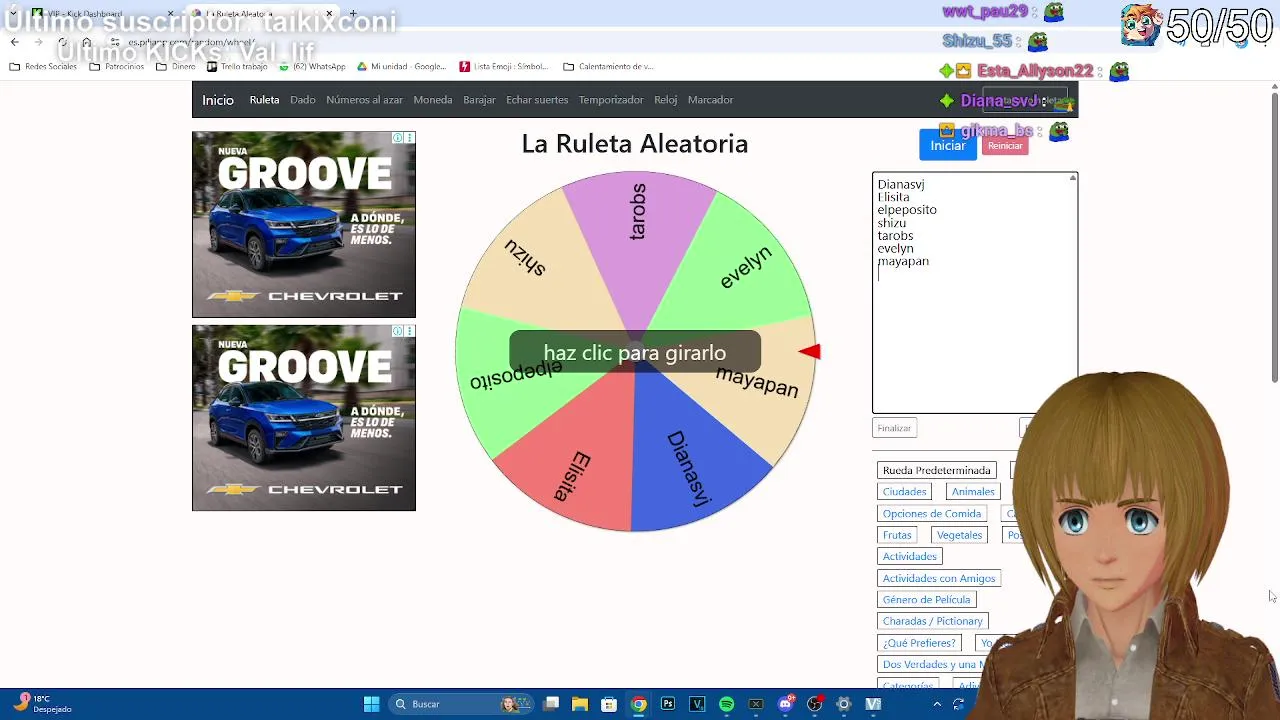
Task: Load the Actividades con Amigos preset
Action: point(939,578)
